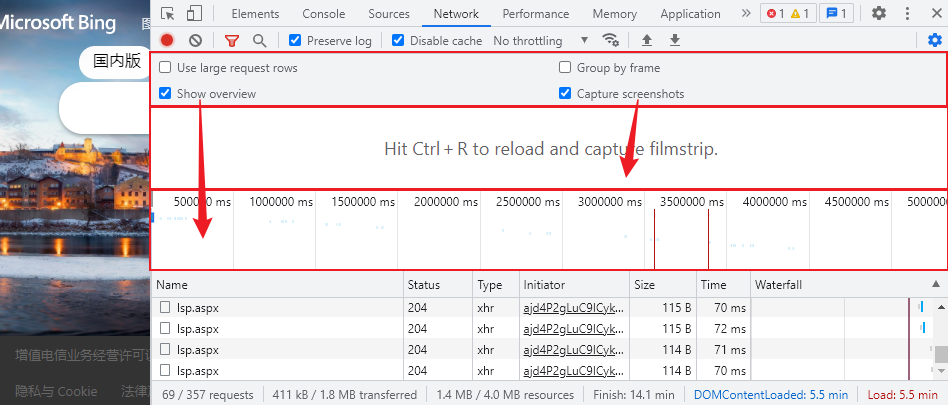Uncheck Capture screenshots option

click(565, 94)
